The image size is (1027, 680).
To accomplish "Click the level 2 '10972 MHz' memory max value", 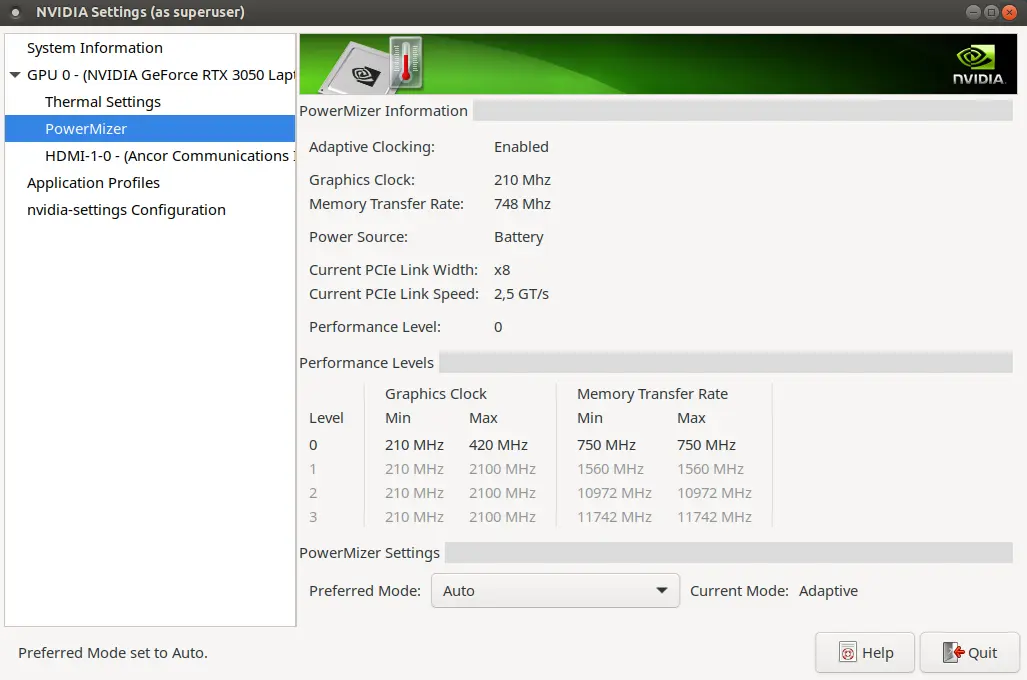I will coord(714,493).
